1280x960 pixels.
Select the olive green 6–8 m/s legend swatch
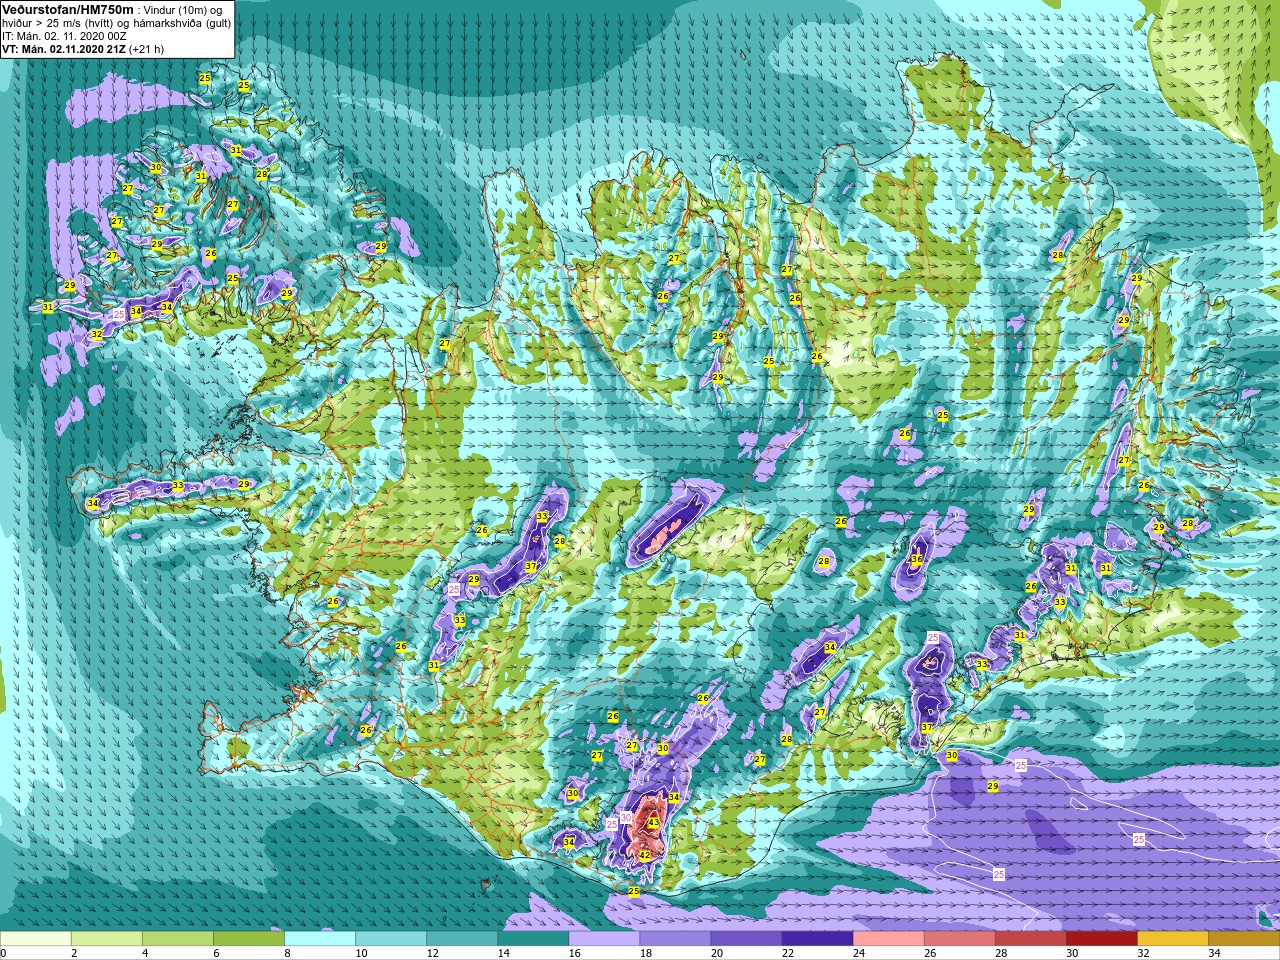click(x=249, y=939)
